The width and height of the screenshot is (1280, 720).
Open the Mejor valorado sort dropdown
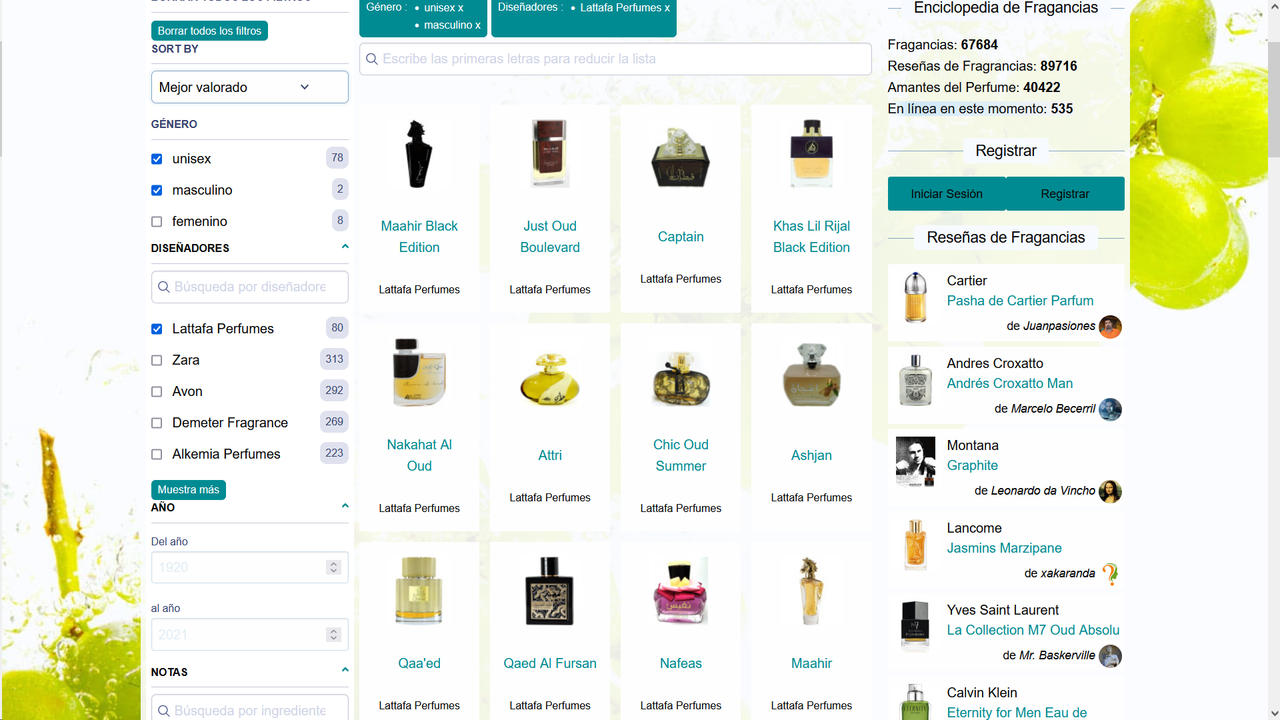250,87
